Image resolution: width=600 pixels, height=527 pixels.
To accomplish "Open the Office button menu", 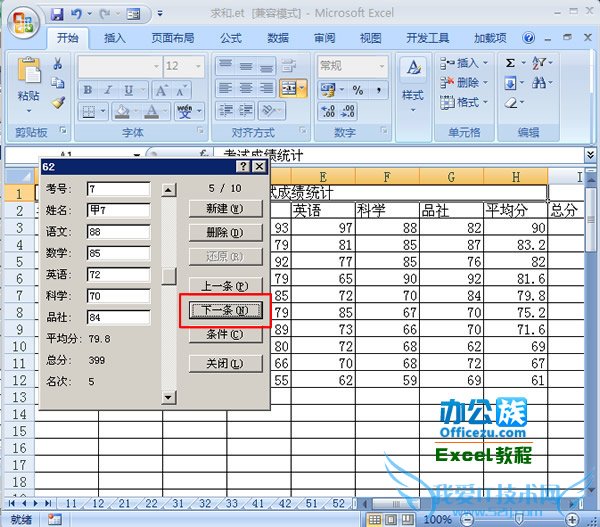I will point(23,22).
